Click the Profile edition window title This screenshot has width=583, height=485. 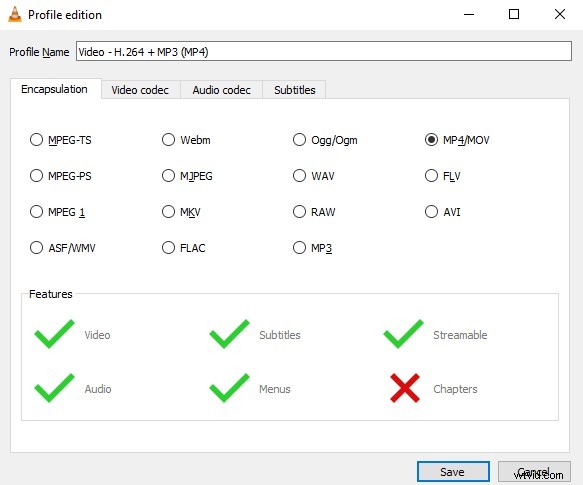coord(65,15)
